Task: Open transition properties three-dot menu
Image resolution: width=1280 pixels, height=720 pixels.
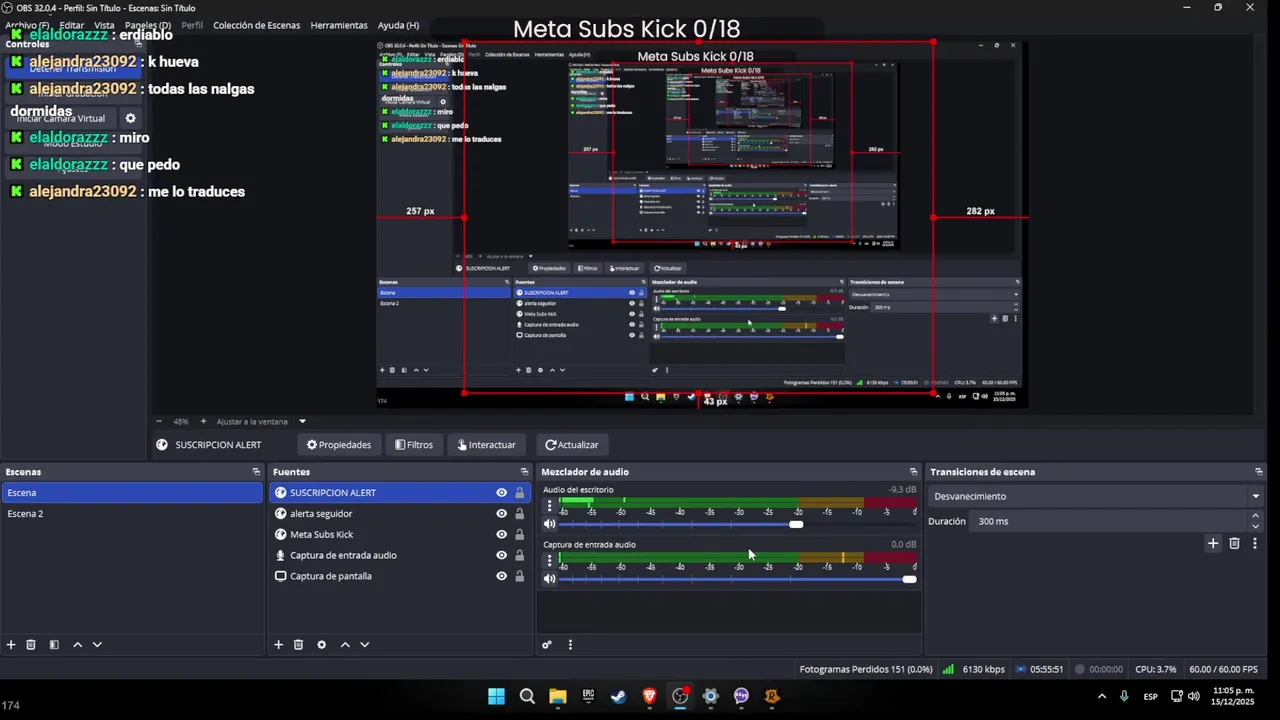Action: [x=1255, y=543]
